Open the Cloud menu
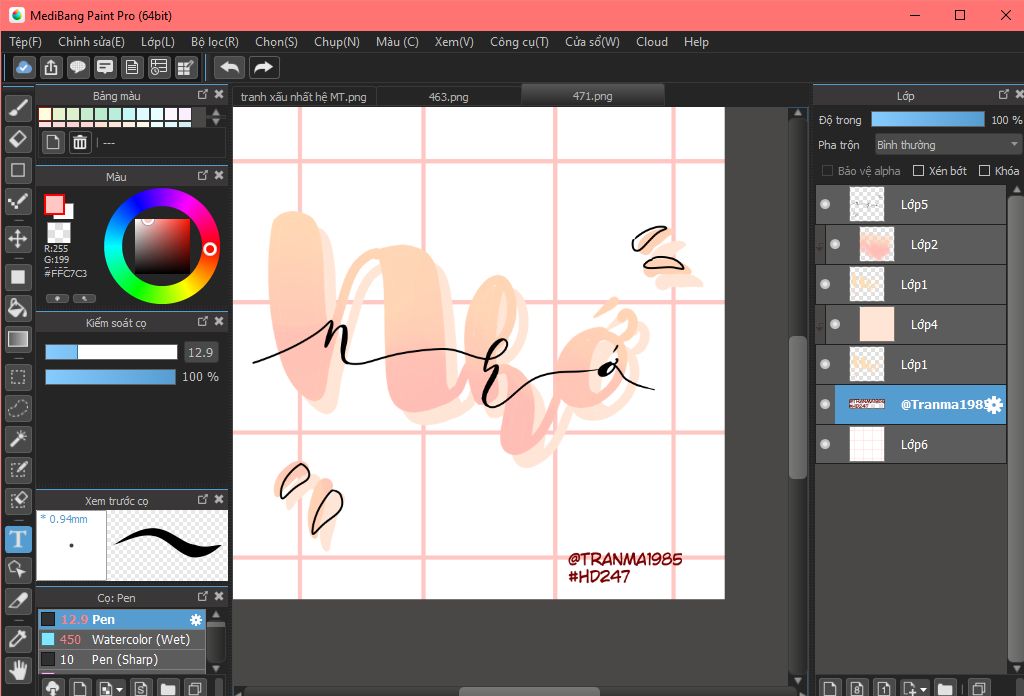This screenshot has width=1024, height=696. [652, 42]
